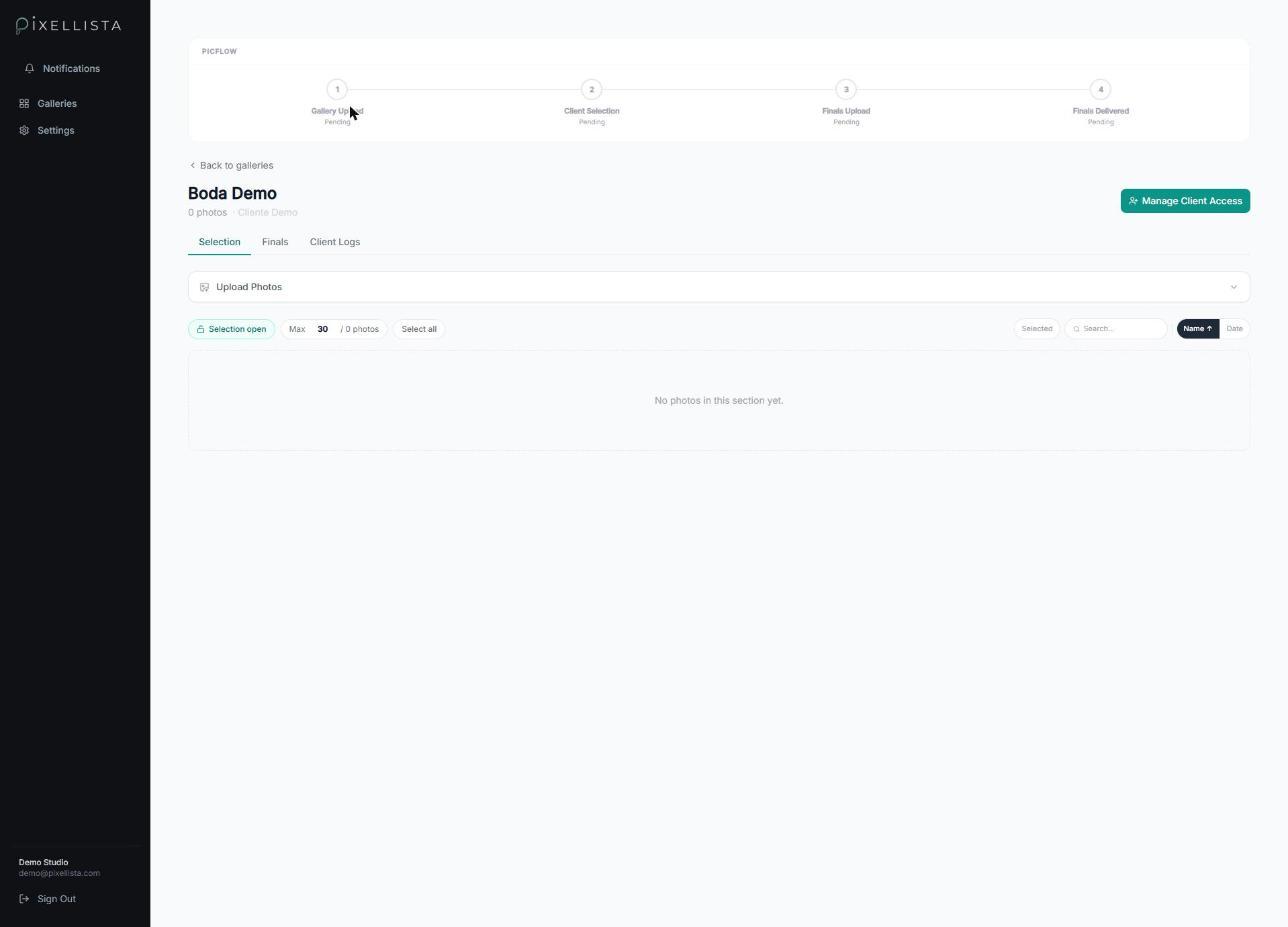This screenshot has width=1288, height=927.
Task: Click the "0 photos" count under the title
Action: [x=207, y=213]
